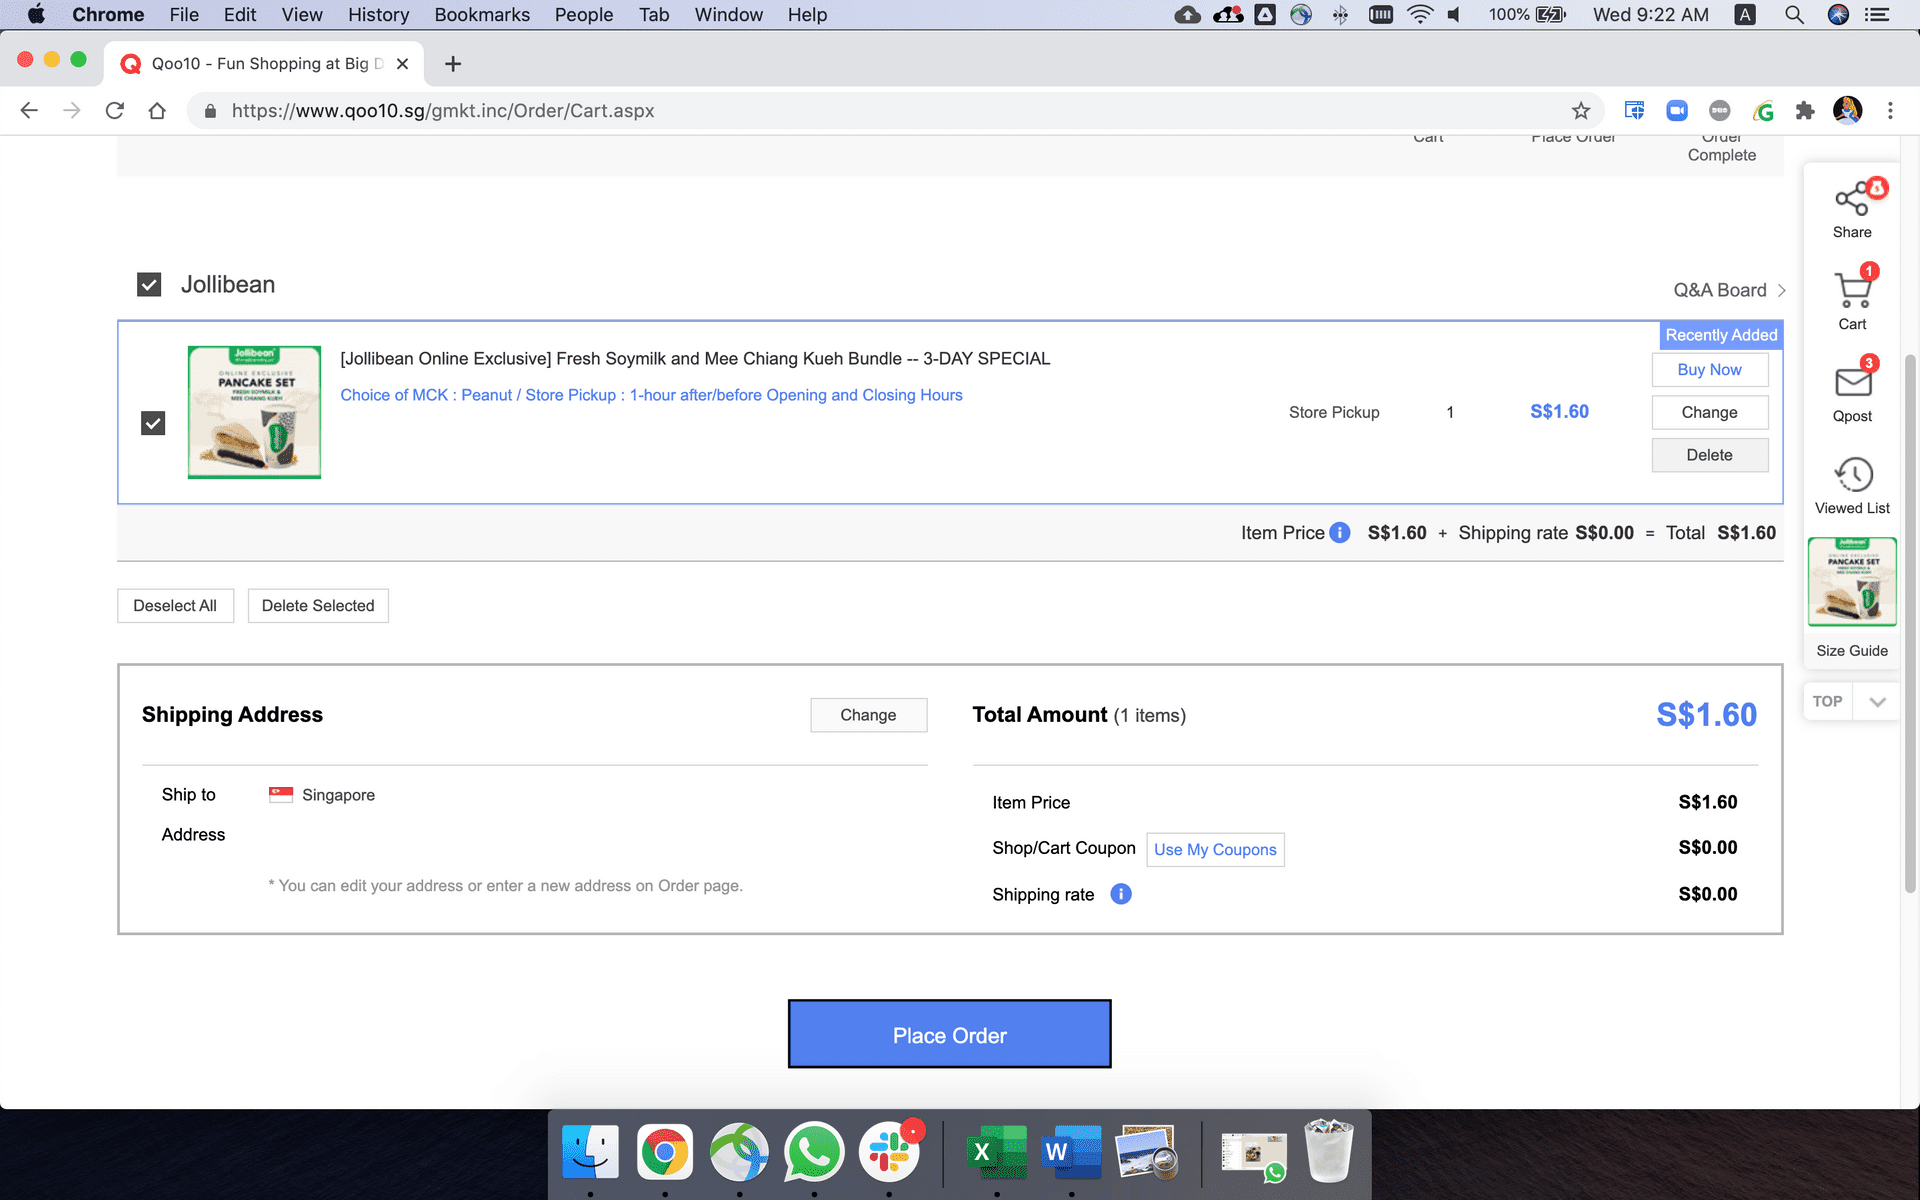Open the Chrome profile avatar
1920x1200 pixels.
click(x=1847, y=111)
